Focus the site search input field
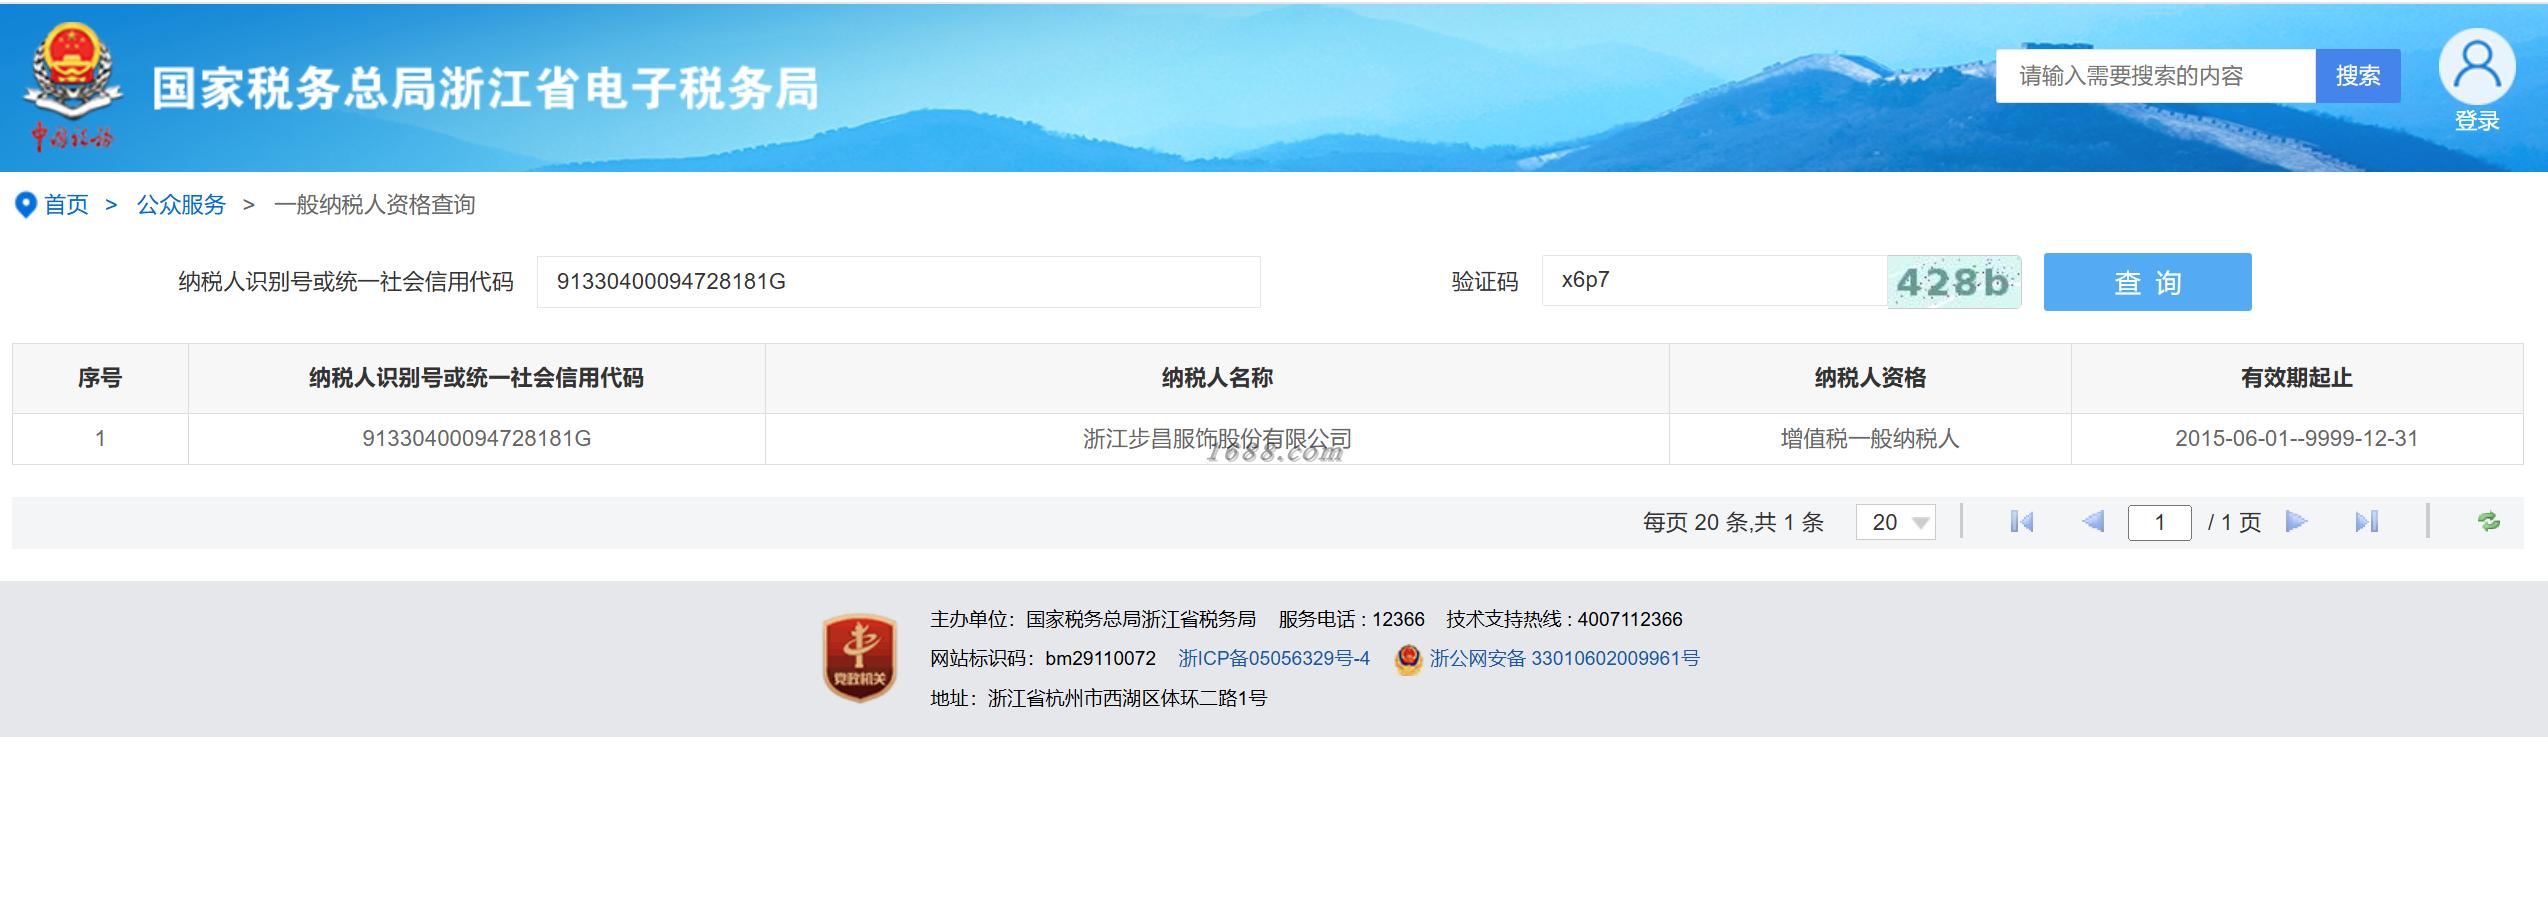 (2155, 76)
